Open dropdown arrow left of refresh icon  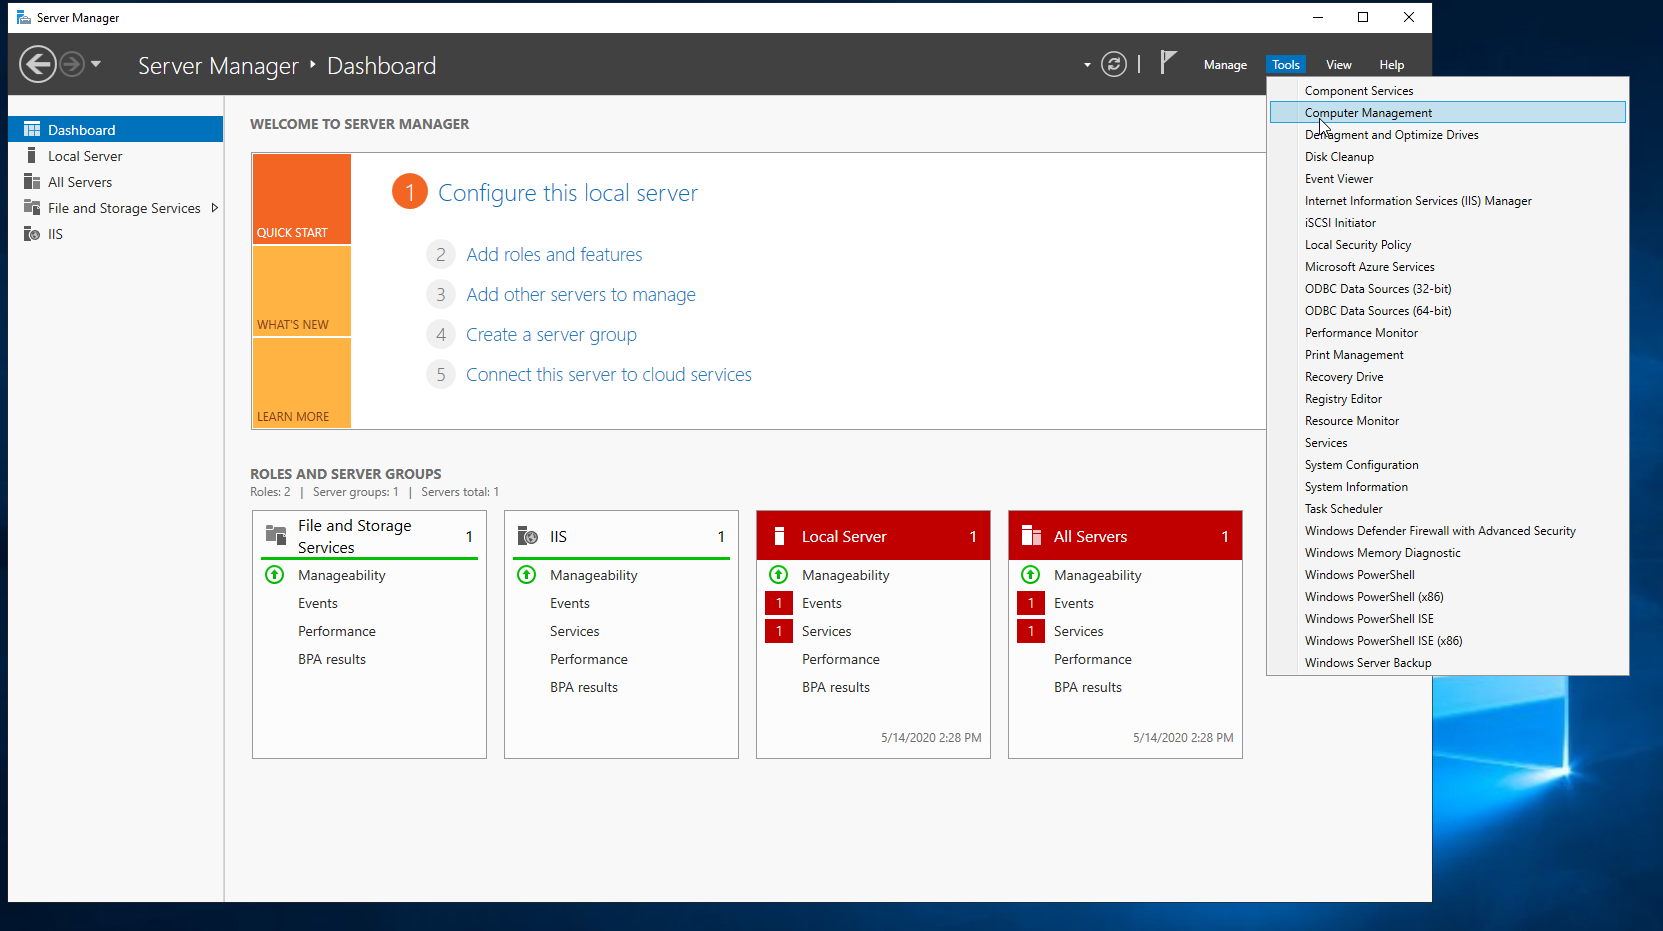[x=1087, y=65]
